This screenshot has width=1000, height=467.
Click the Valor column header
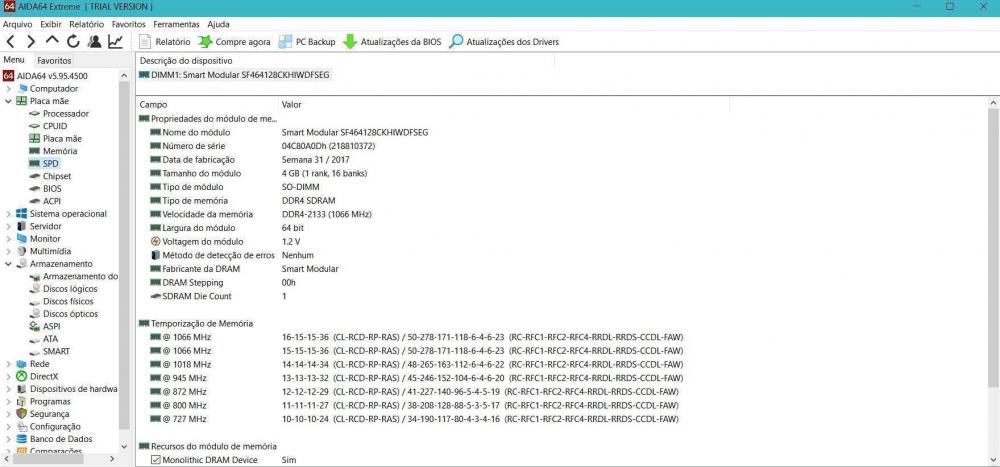(504, 105)
